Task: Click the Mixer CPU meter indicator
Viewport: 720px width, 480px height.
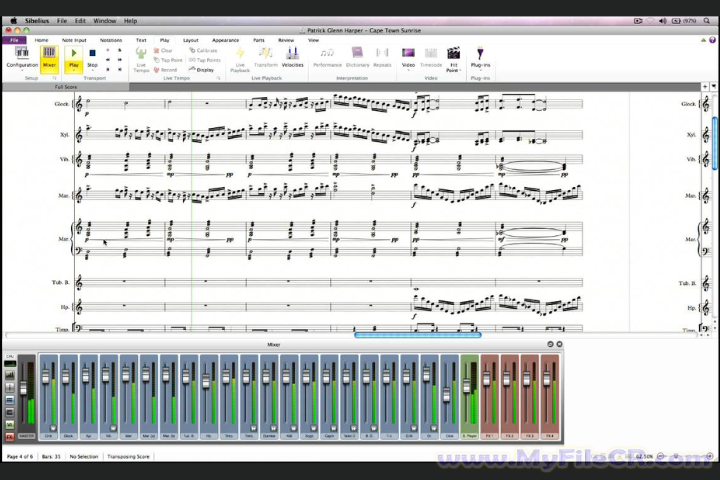Action: 10,363
